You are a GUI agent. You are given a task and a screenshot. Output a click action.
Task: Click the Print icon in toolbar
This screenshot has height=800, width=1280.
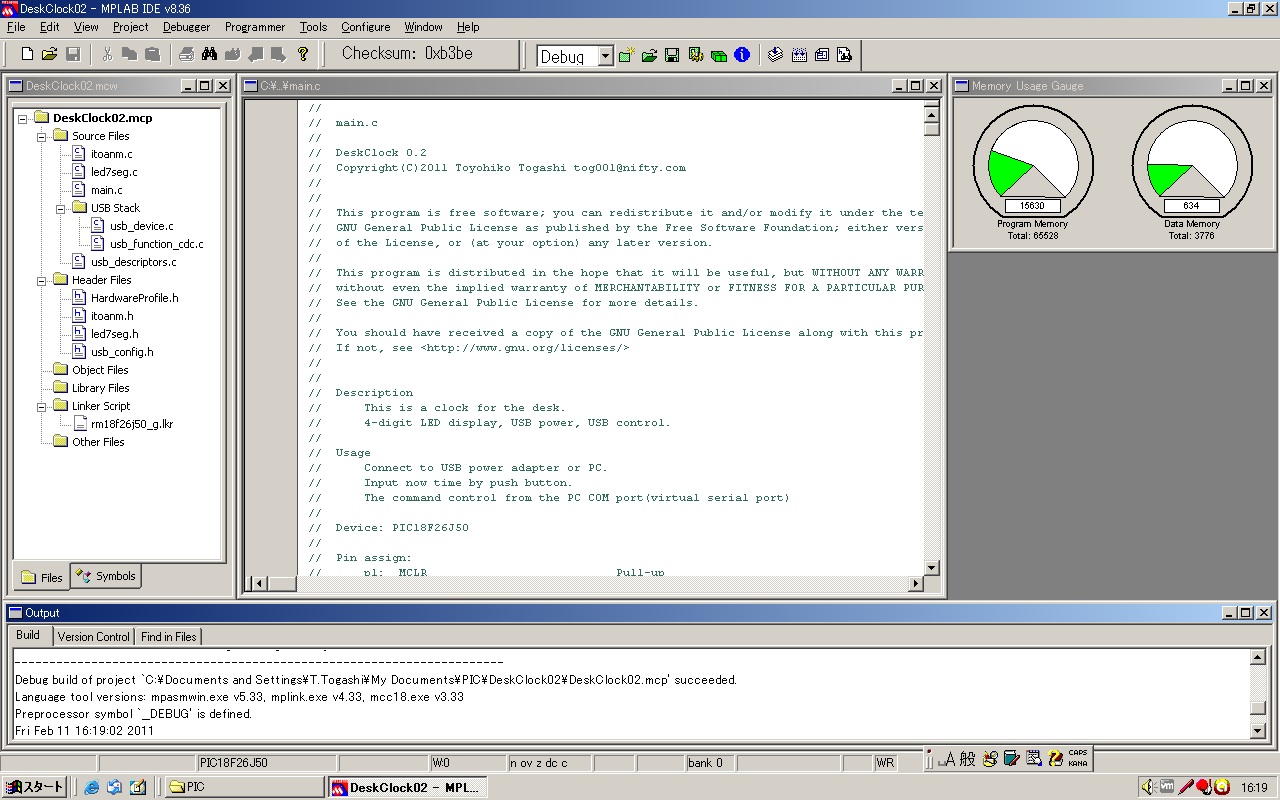point(187,54)
